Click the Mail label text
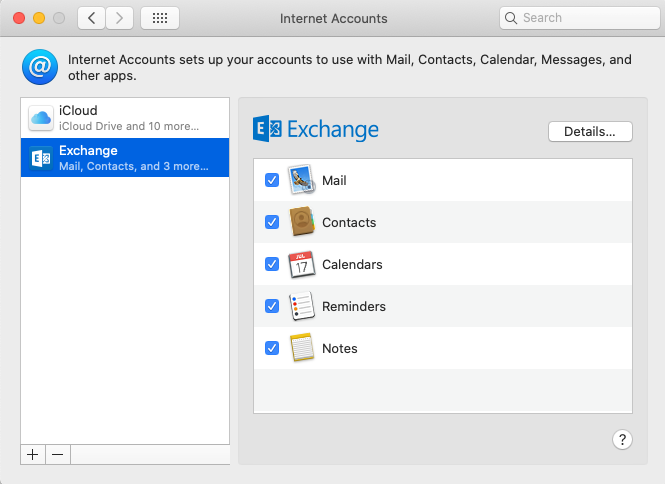 point(334,180)
